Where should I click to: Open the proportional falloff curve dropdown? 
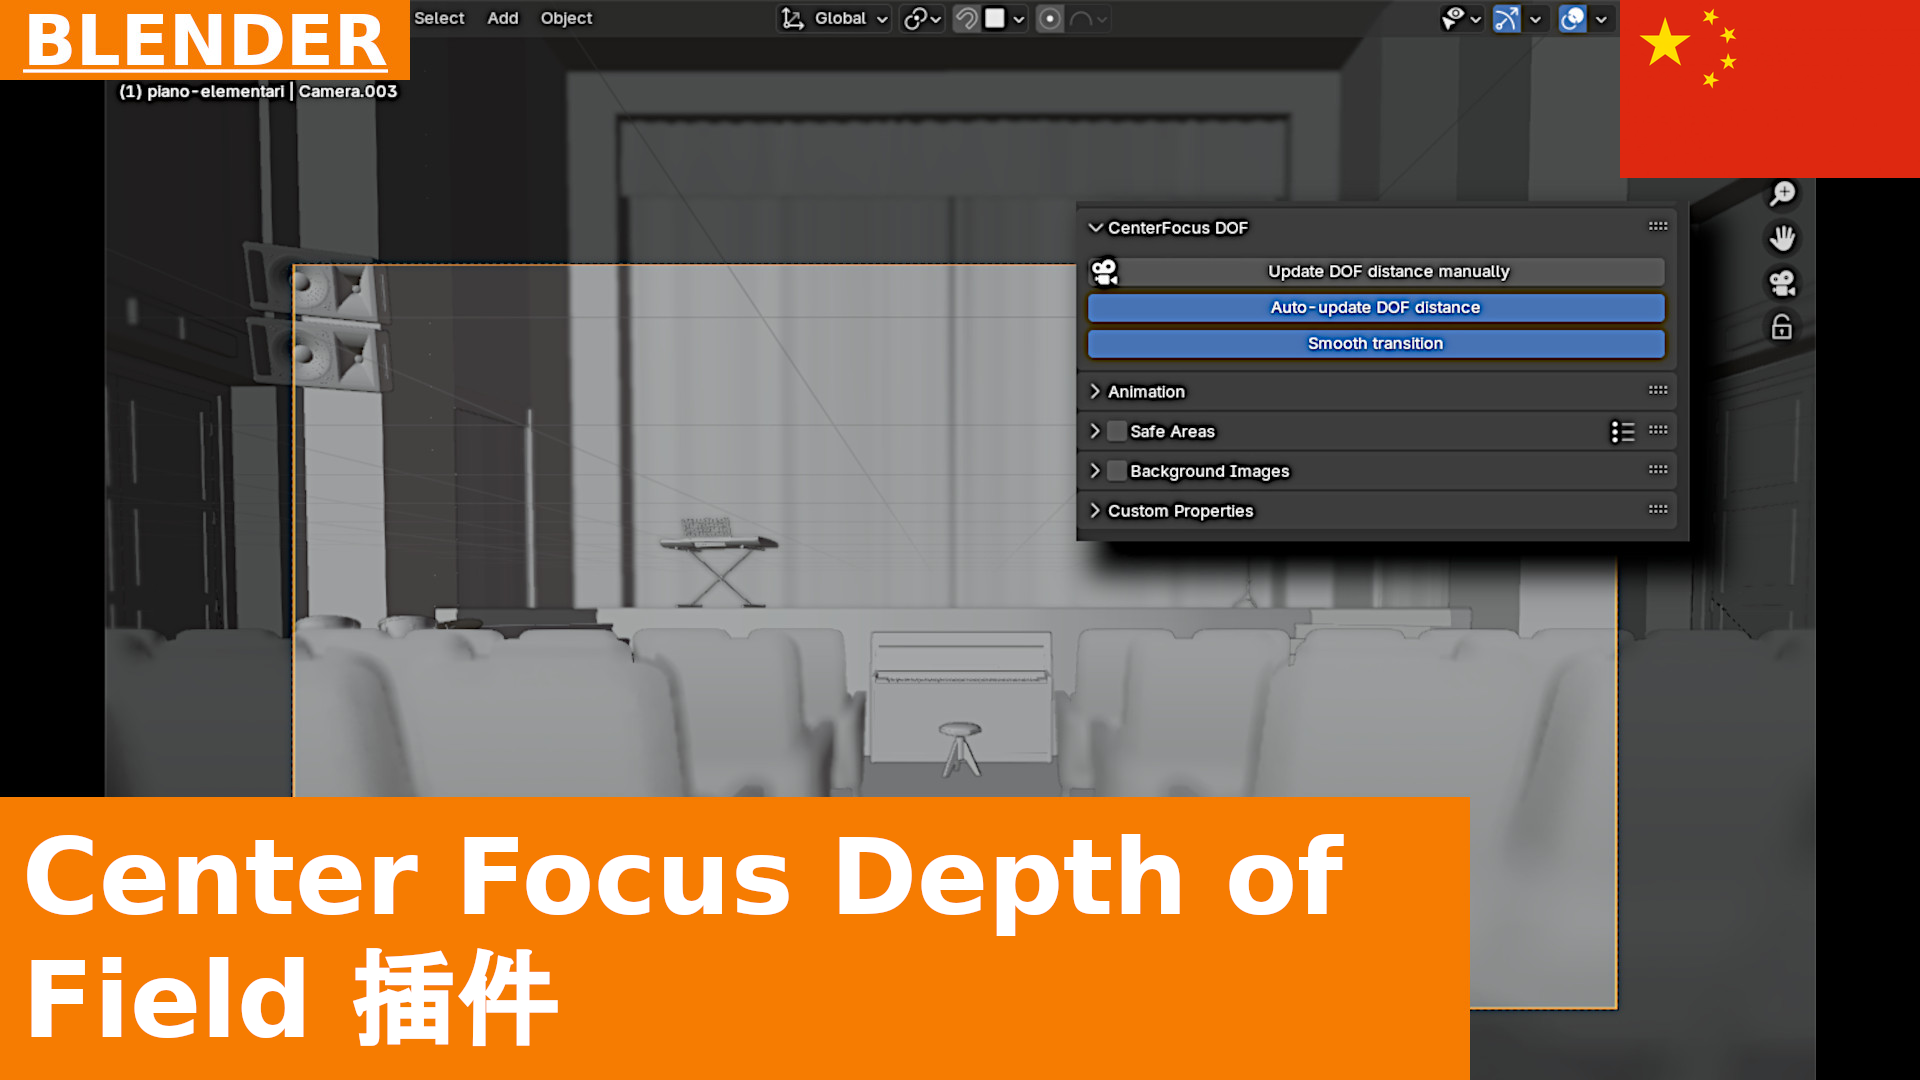1088,18
